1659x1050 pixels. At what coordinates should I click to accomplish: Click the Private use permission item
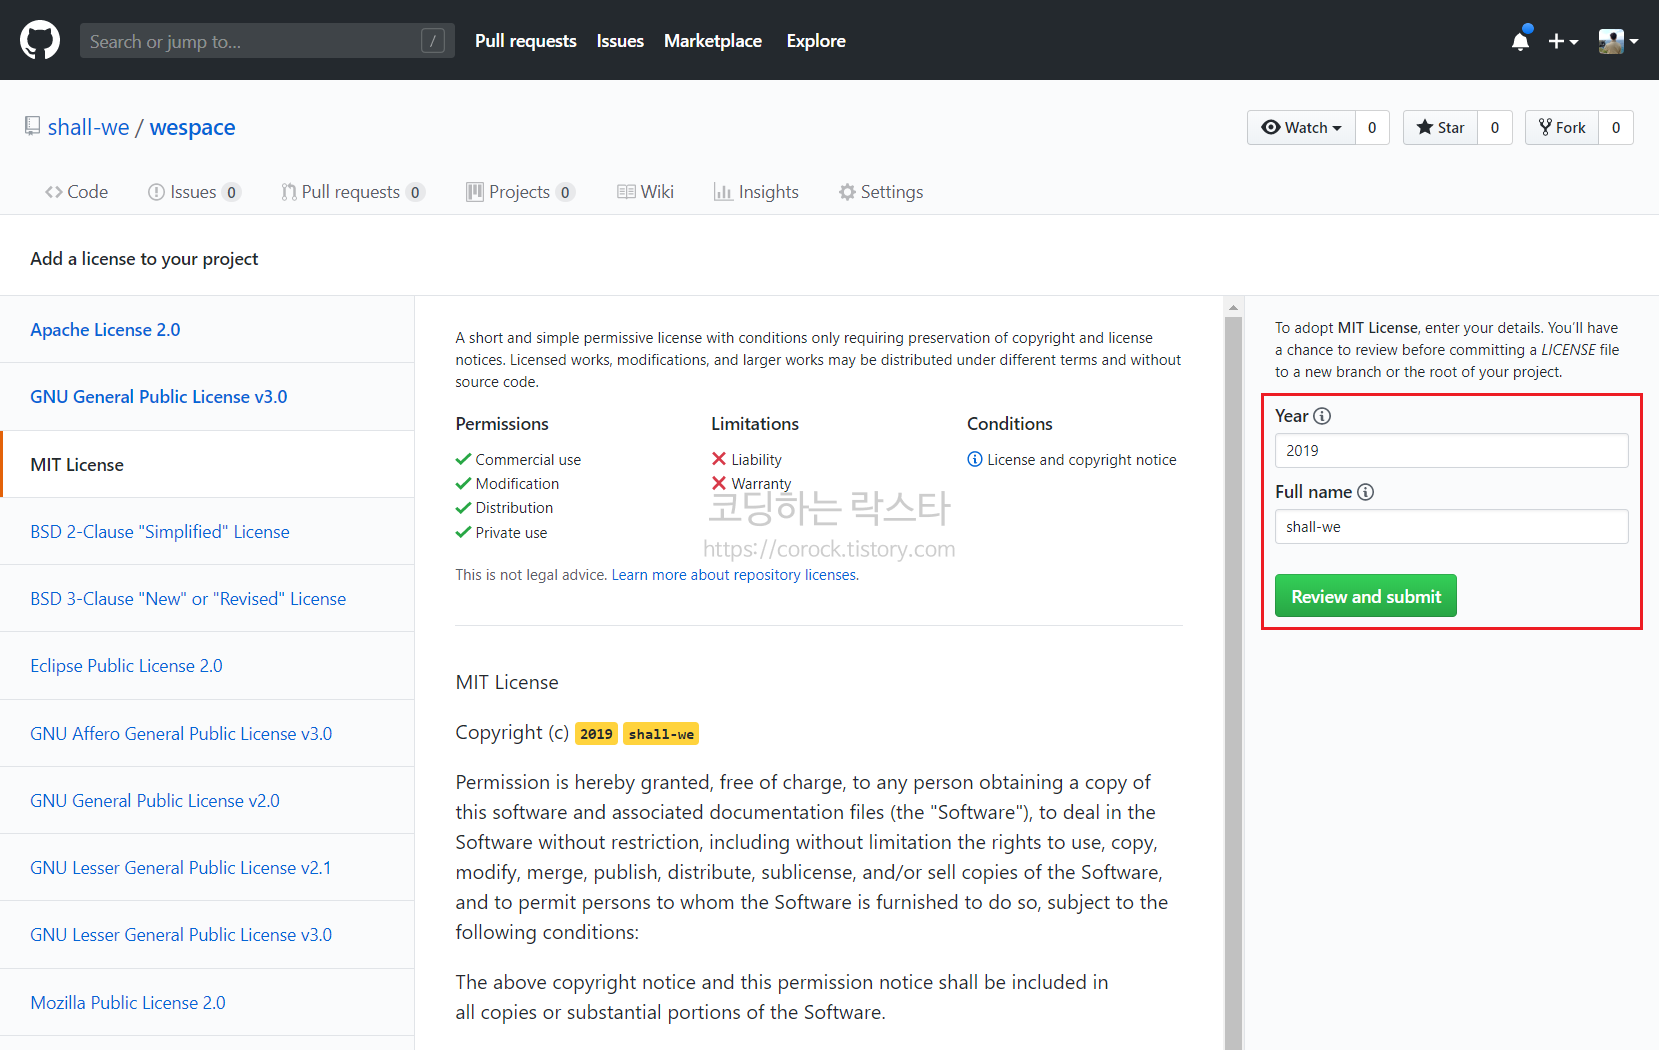[501, 532]
